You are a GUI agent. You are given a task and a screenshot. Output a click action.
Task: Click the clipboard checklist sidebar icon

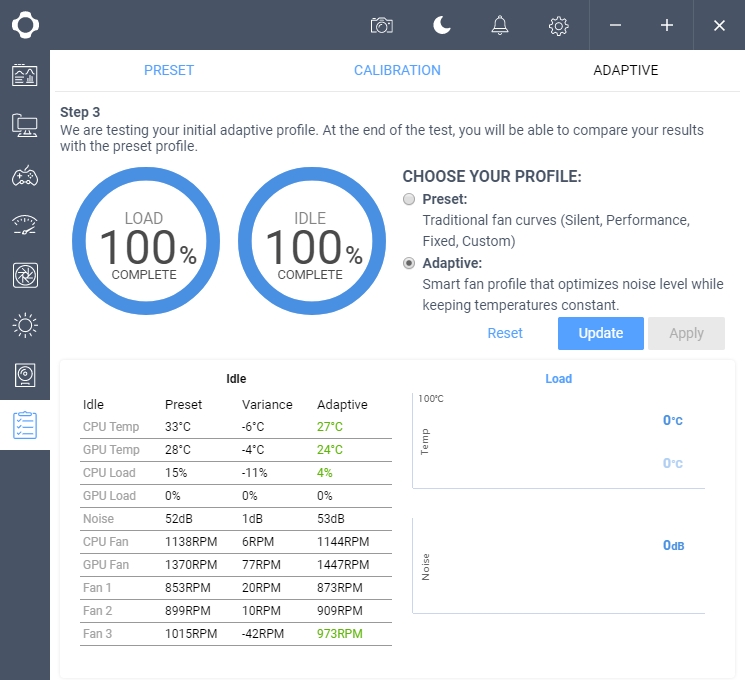point(25,425)
